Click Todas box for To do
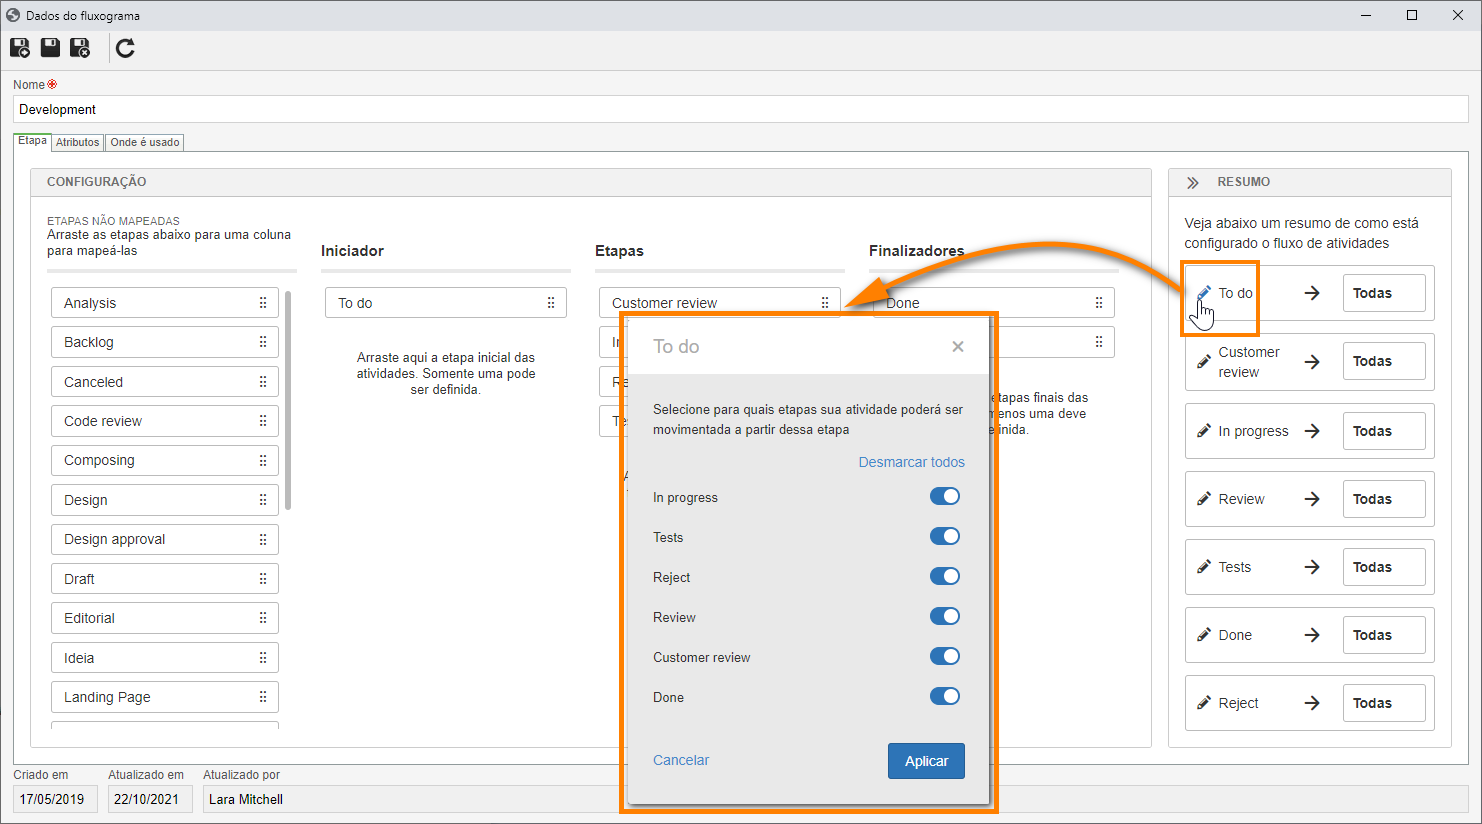The height and width of the screenshot is (824, 1482). pyautogui.click(x=1384, y=293)
